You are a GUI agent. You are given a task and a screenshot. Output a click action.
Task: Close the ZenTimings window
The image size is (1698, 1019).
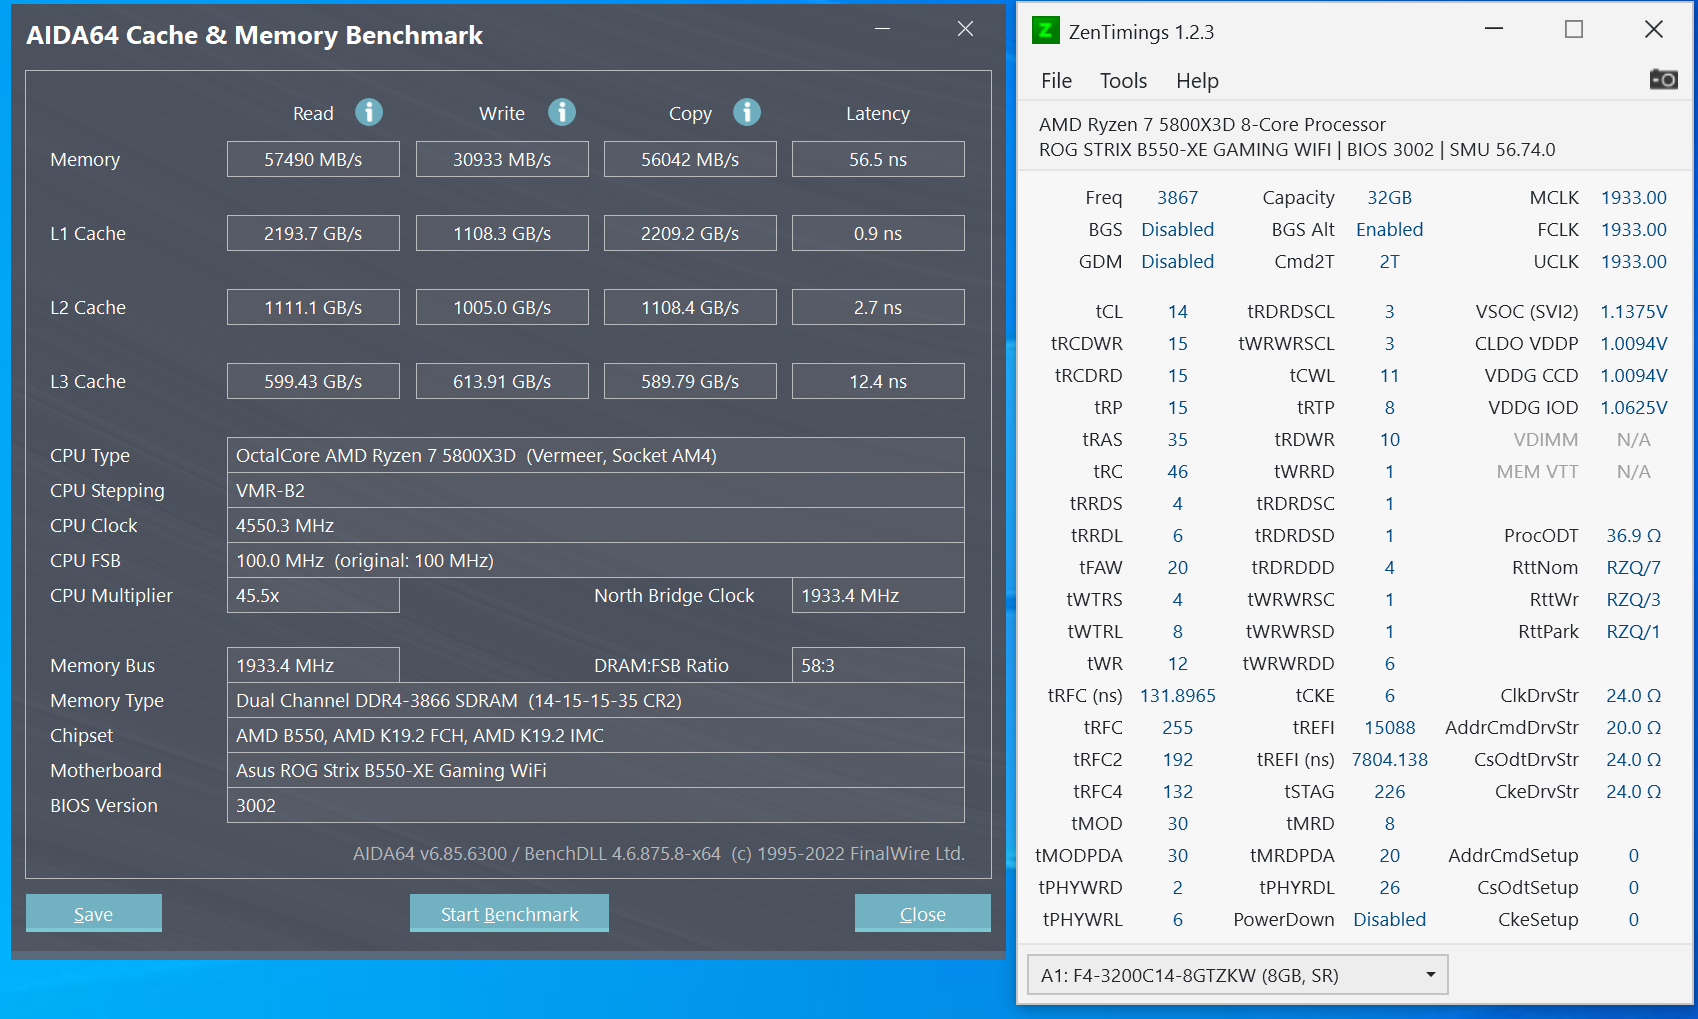point(1654,29)
